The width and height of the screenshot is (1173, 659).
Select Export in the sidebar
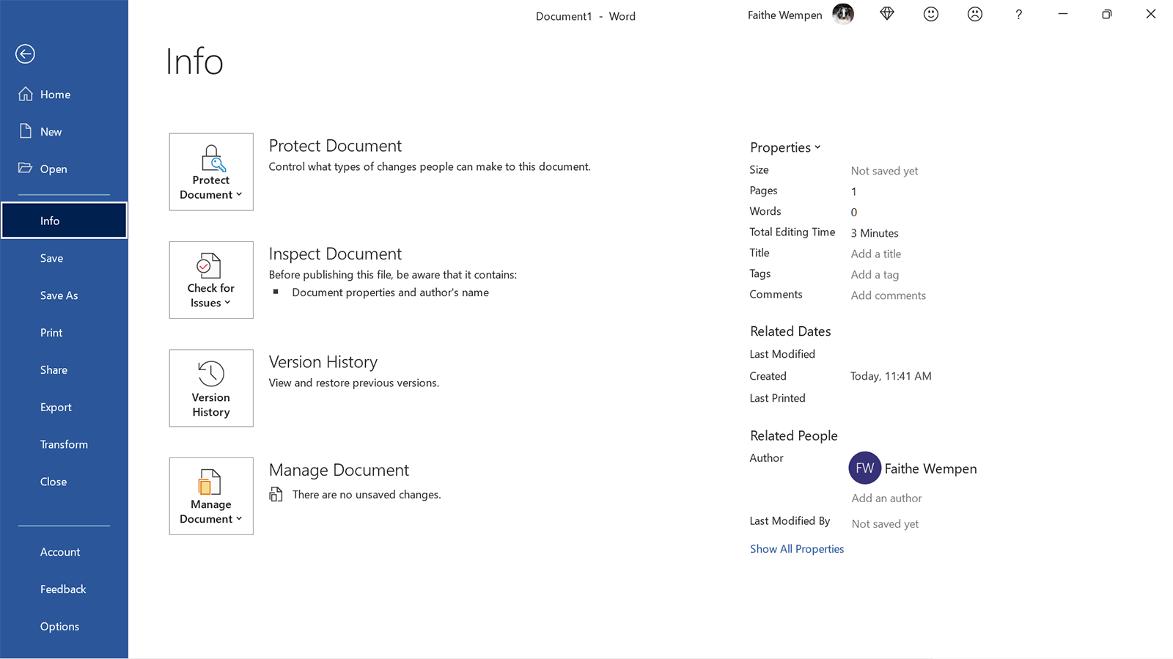pos(64,408)
